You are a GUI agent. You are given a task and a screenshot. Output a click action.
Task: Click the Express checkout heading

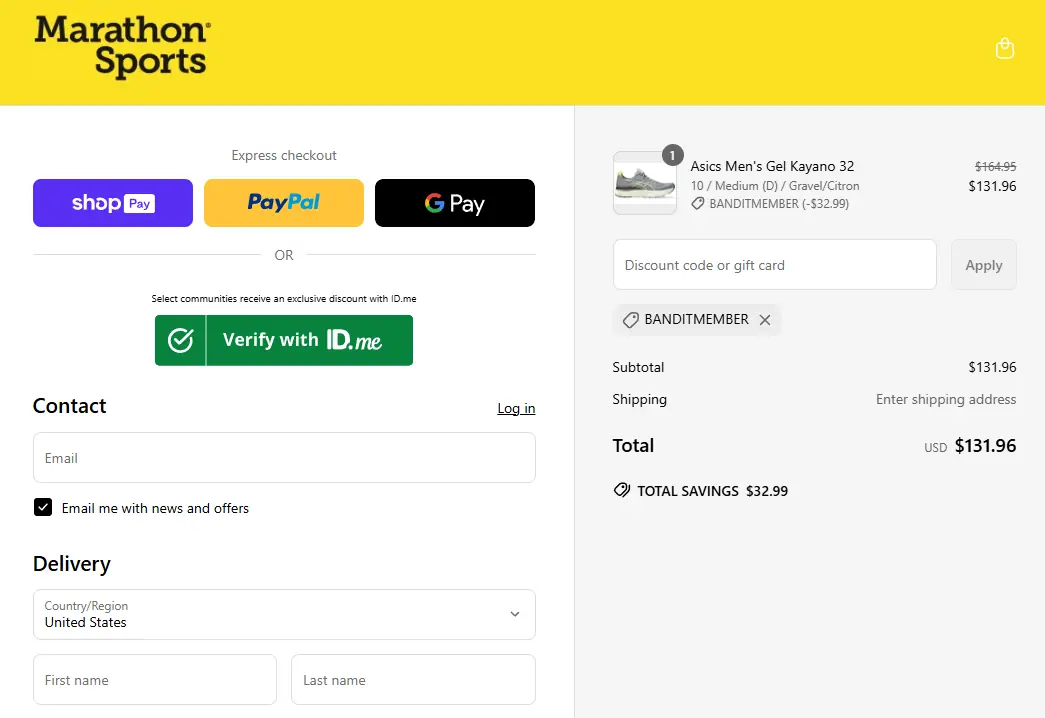click(284, 155)
